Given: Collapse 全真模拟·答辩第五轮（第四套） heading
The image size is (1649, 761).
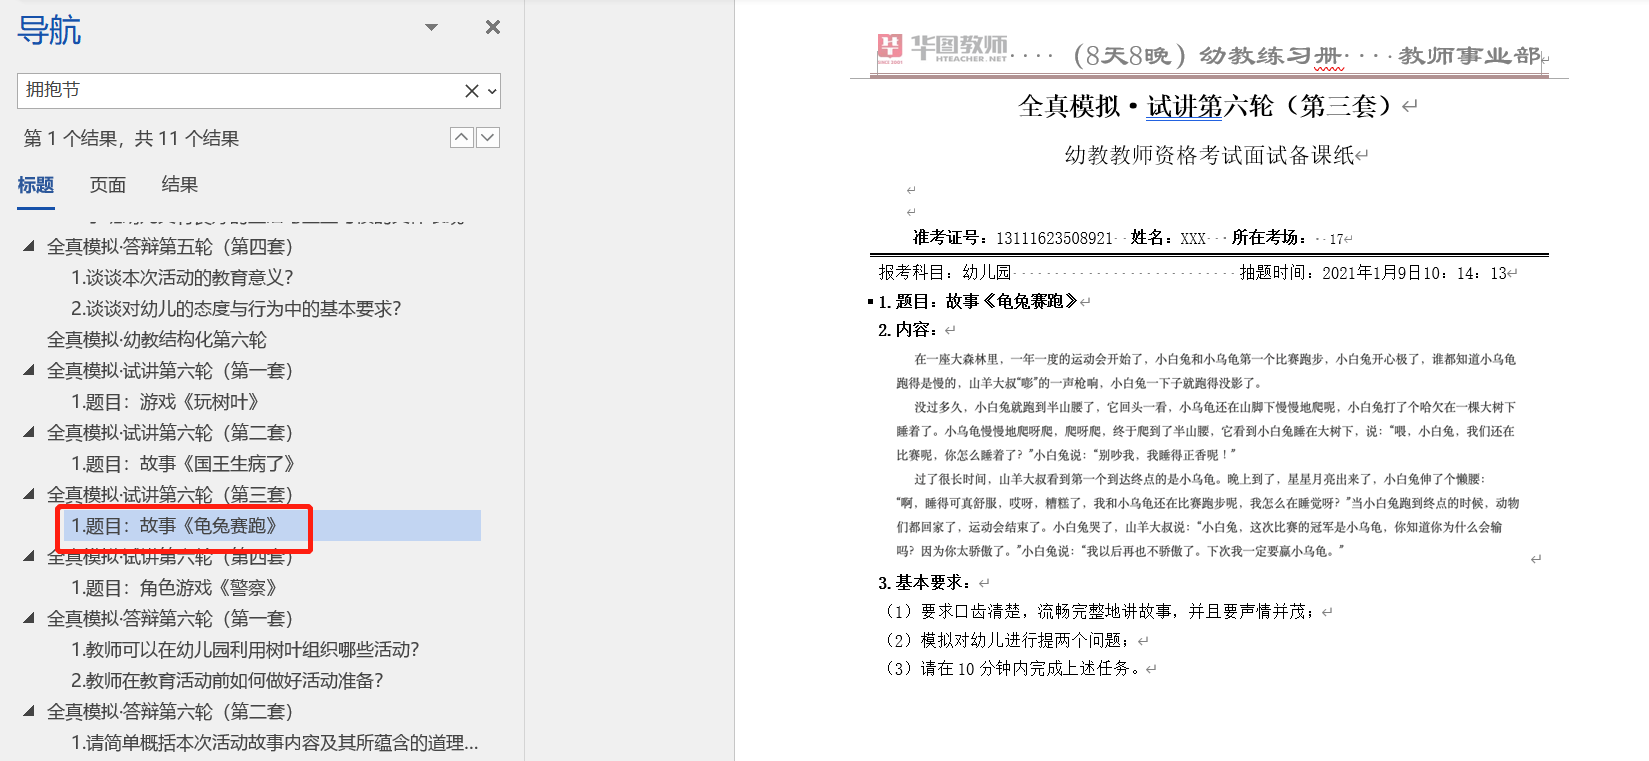Looking at the screenshot, I should pyautogui.click(x=29, y=246).
